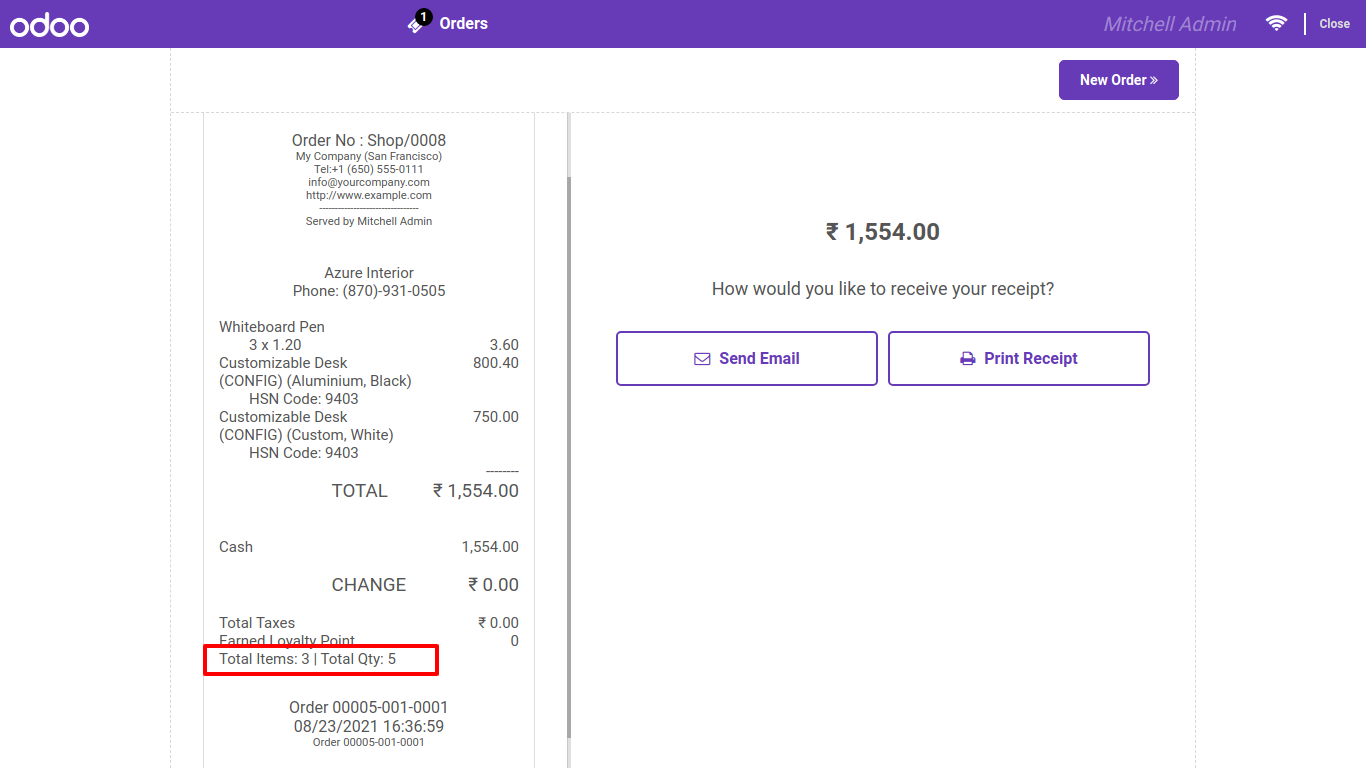Click the info@yourcompany.com text
The height and width of the screenshot is (768, 1366).
coord(369,183)
